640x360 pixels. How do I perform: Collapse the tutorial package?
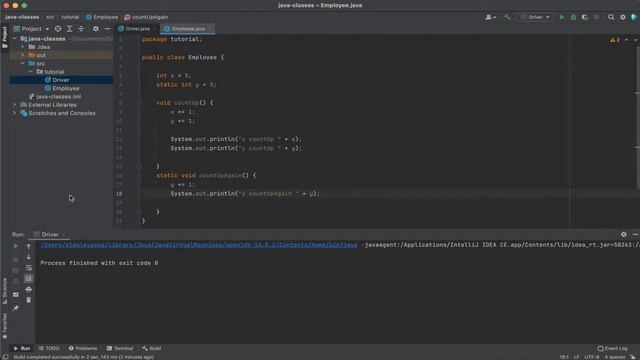pyautogui.click(x=31, y=72)
